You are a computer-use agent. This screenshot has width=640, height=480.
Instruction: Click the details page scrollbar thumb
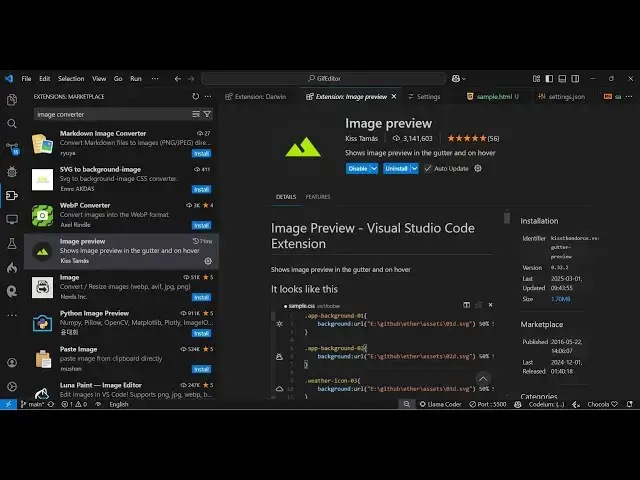(507, 218)
